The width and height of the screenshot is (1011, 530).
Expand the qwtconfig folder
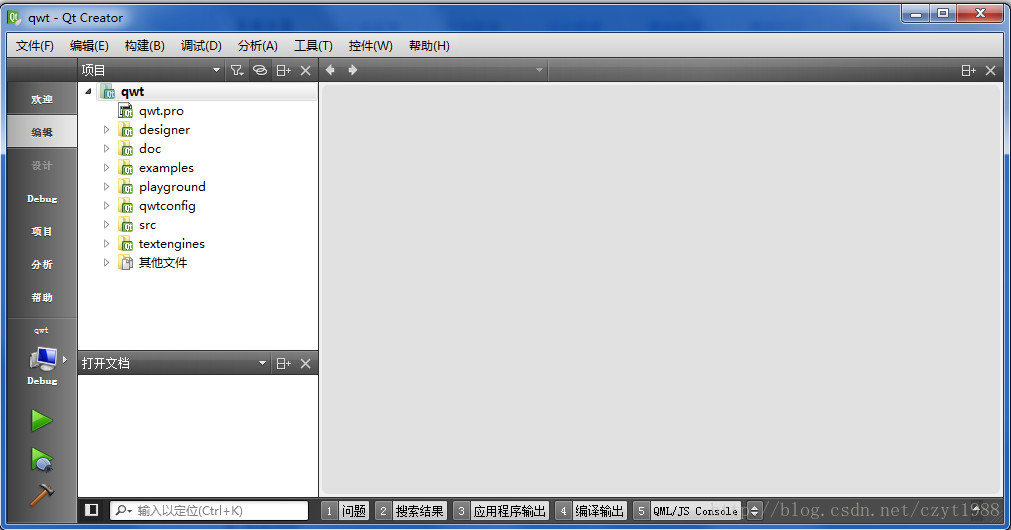[x=106, y=206]
